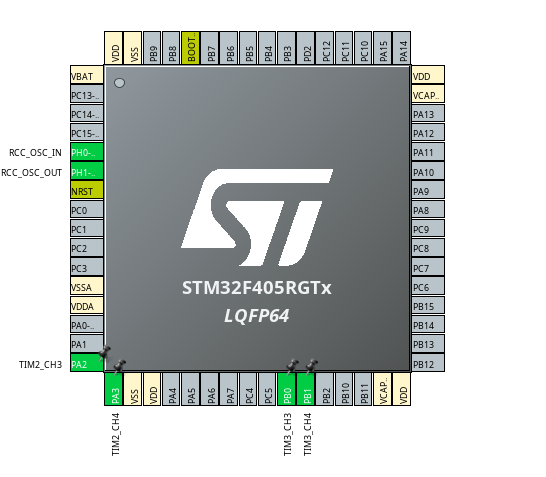This screenshot has height=477, width=546.
Task: Select the green PH0 oscillator input pin
Action: point(87,152)
